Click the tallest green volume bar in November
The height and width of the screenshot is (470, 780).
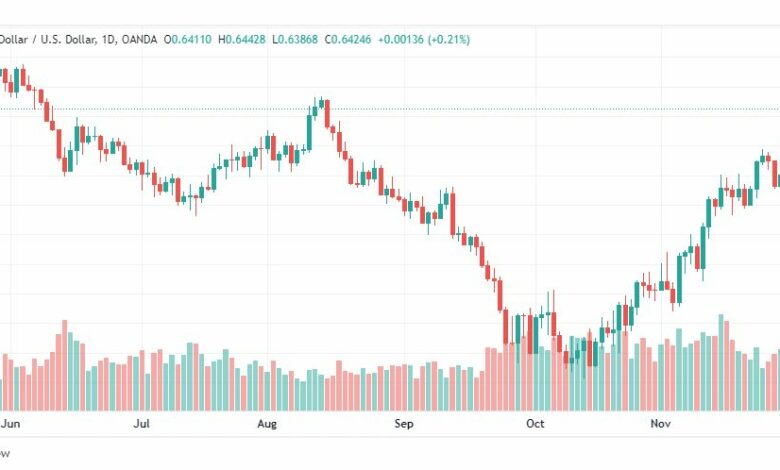coord(721,363)
